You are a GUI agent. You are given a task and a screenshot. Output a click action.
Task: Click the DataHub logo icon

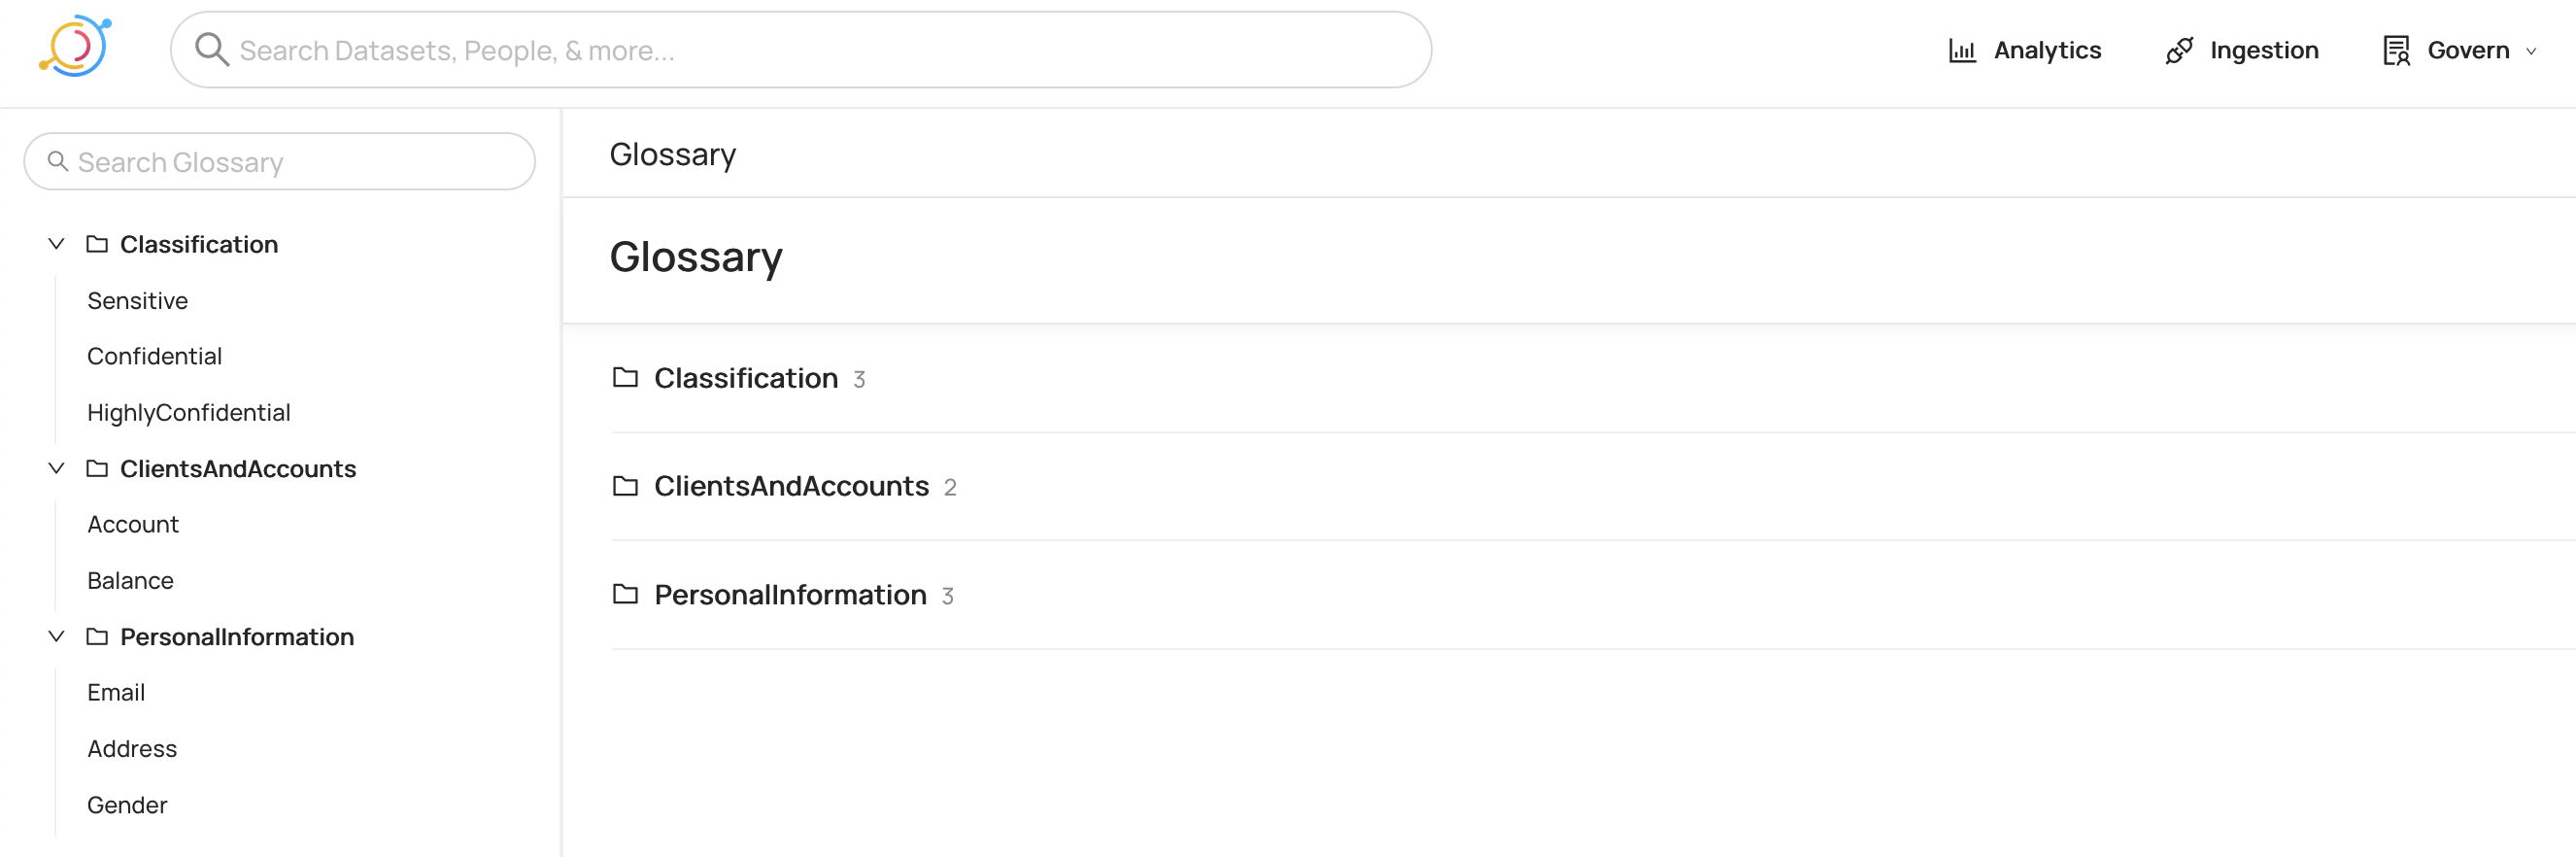click(x=75, y=47)
